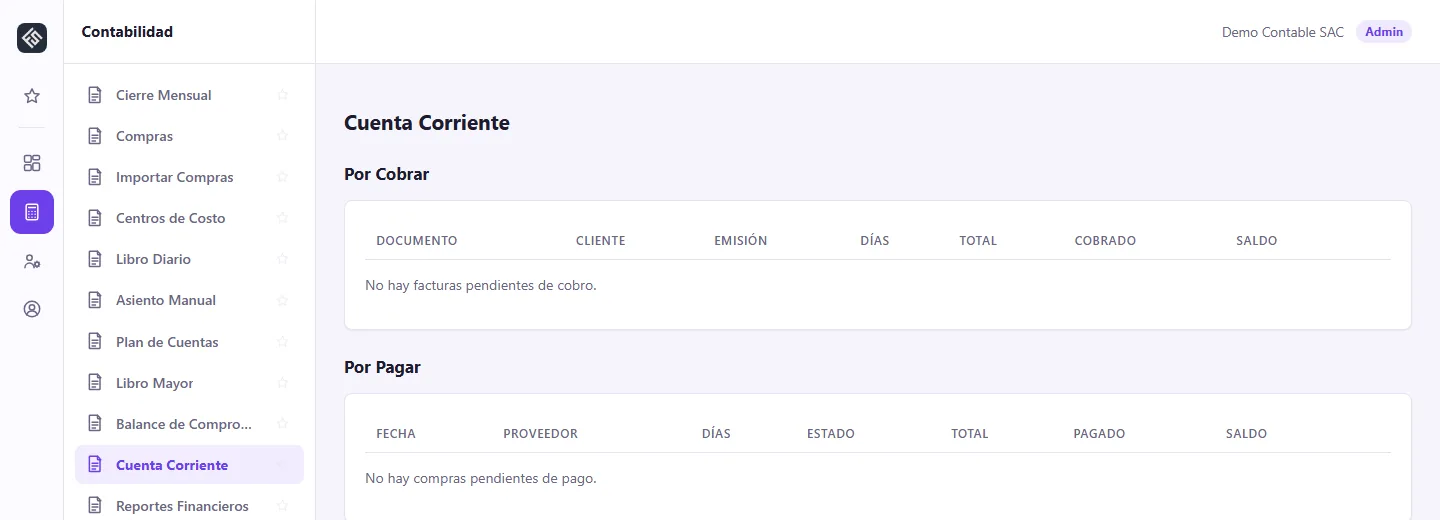Image resolution: width=1440 pixels, height=520 pixels.
Task: Click document icon beside Libro Diario
Action: [x=95, y=259]
